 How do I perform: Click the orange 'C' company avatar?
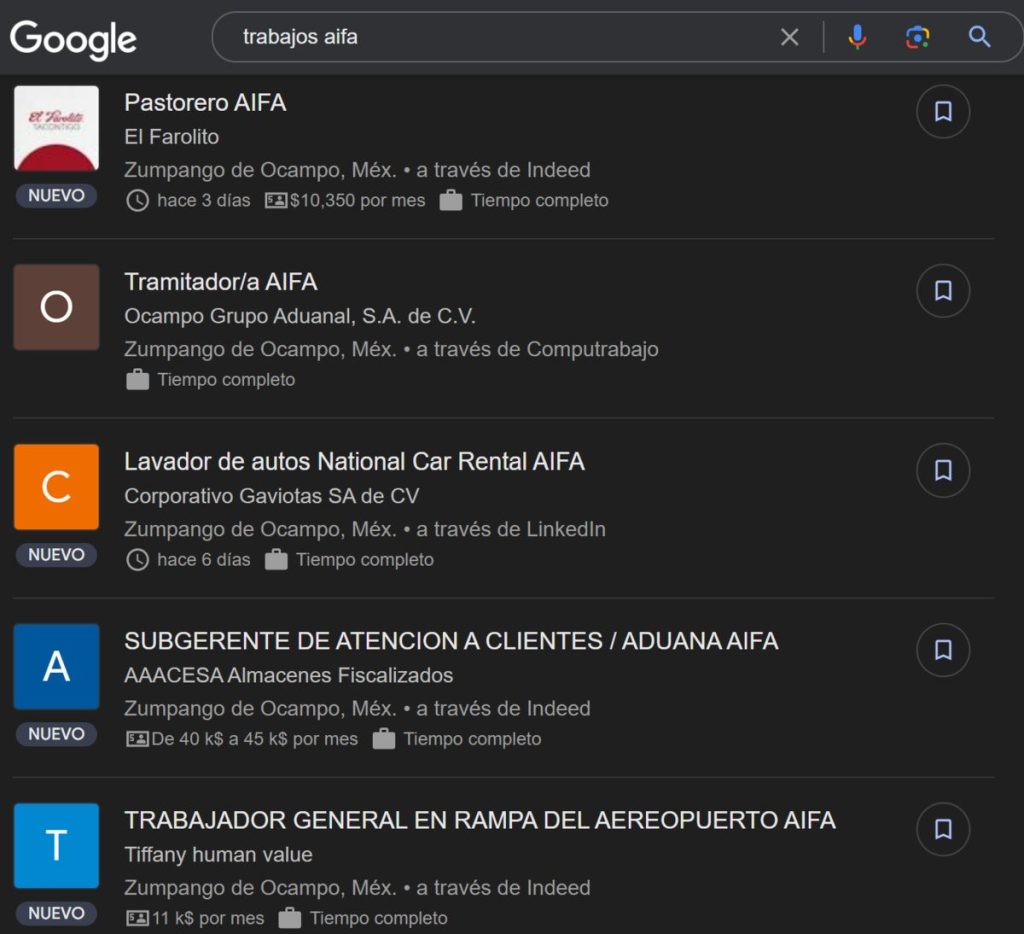56,487
